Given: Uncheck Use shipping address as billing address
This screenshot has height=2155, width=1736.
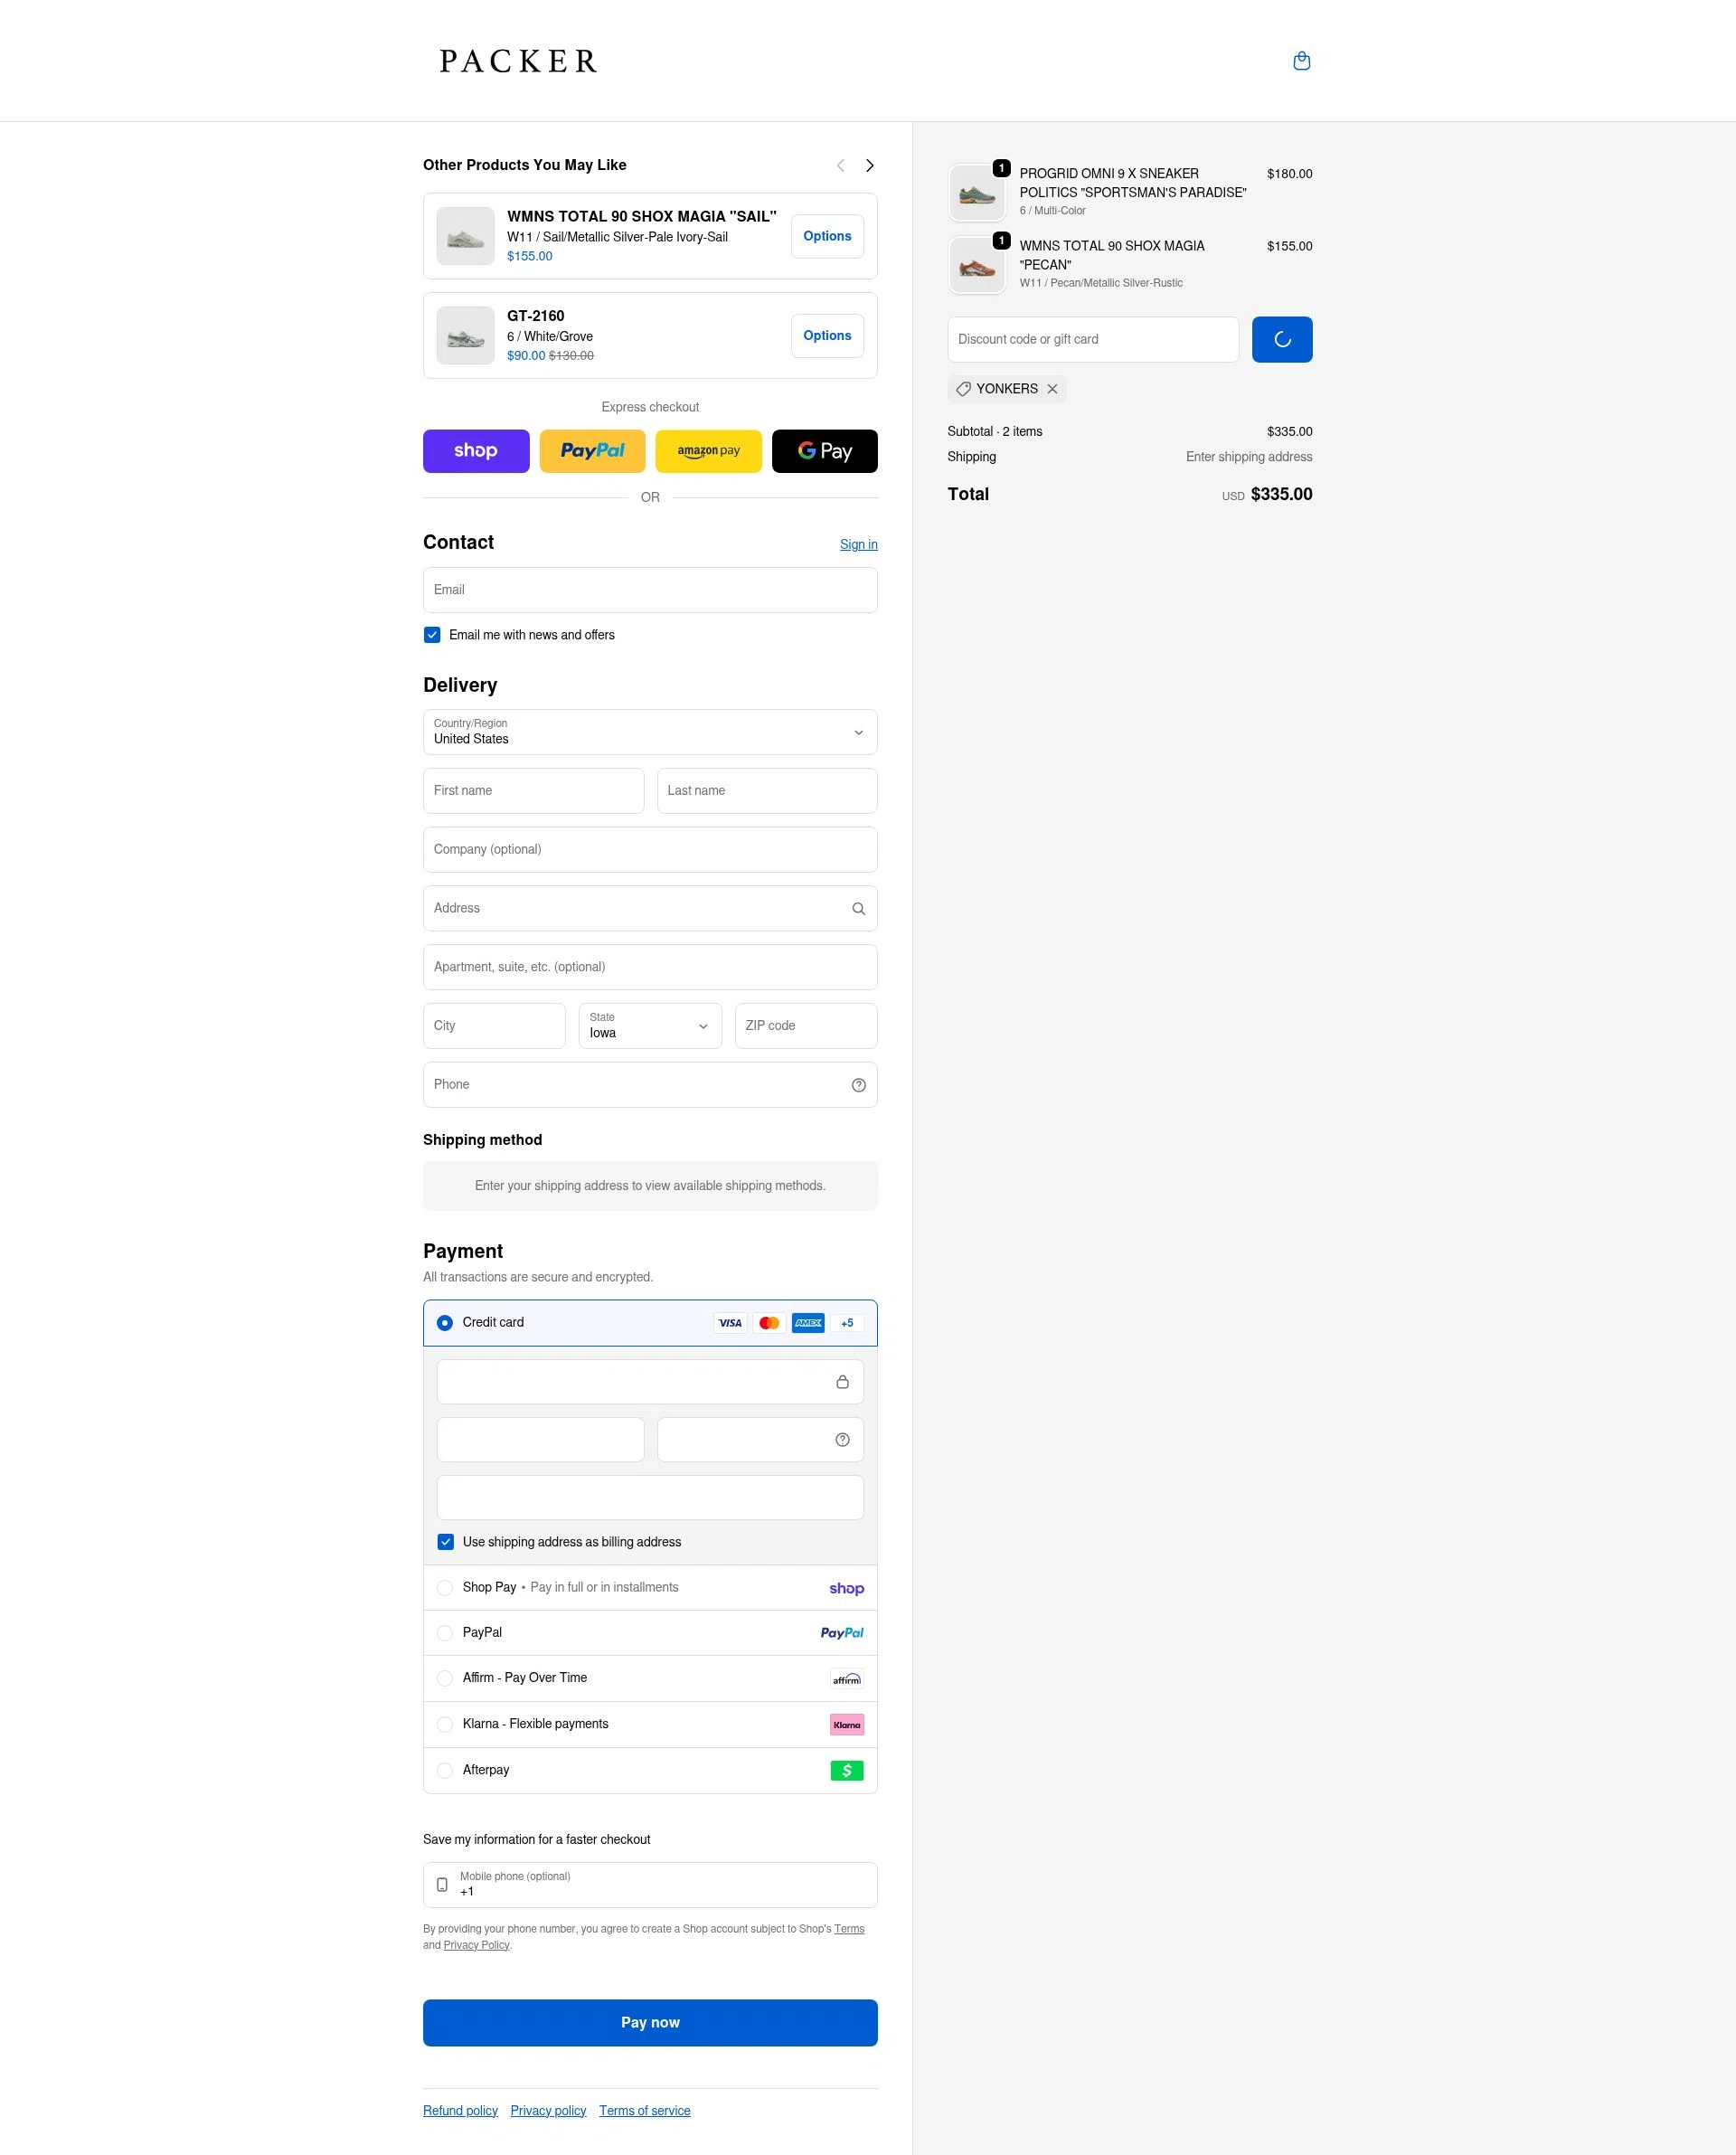Looking at the screenshot, I should [445, 1541].
